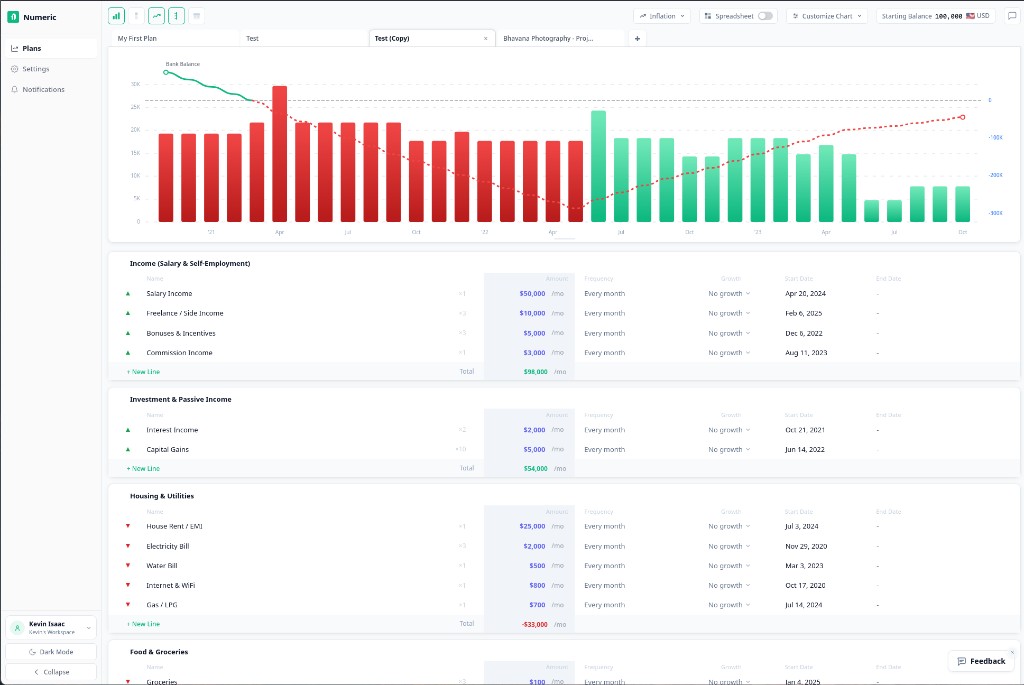Screen dimensions: 1024x685
Task: Open growth dropdown for Interest Income
Action: pyautogui.click(x=729, y=430)
